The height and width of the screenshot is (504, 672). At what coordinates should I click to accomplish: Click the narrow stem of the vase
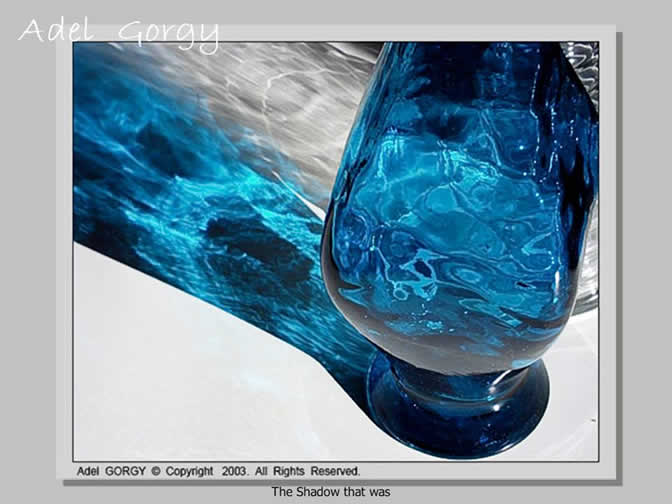click(455, 368)
